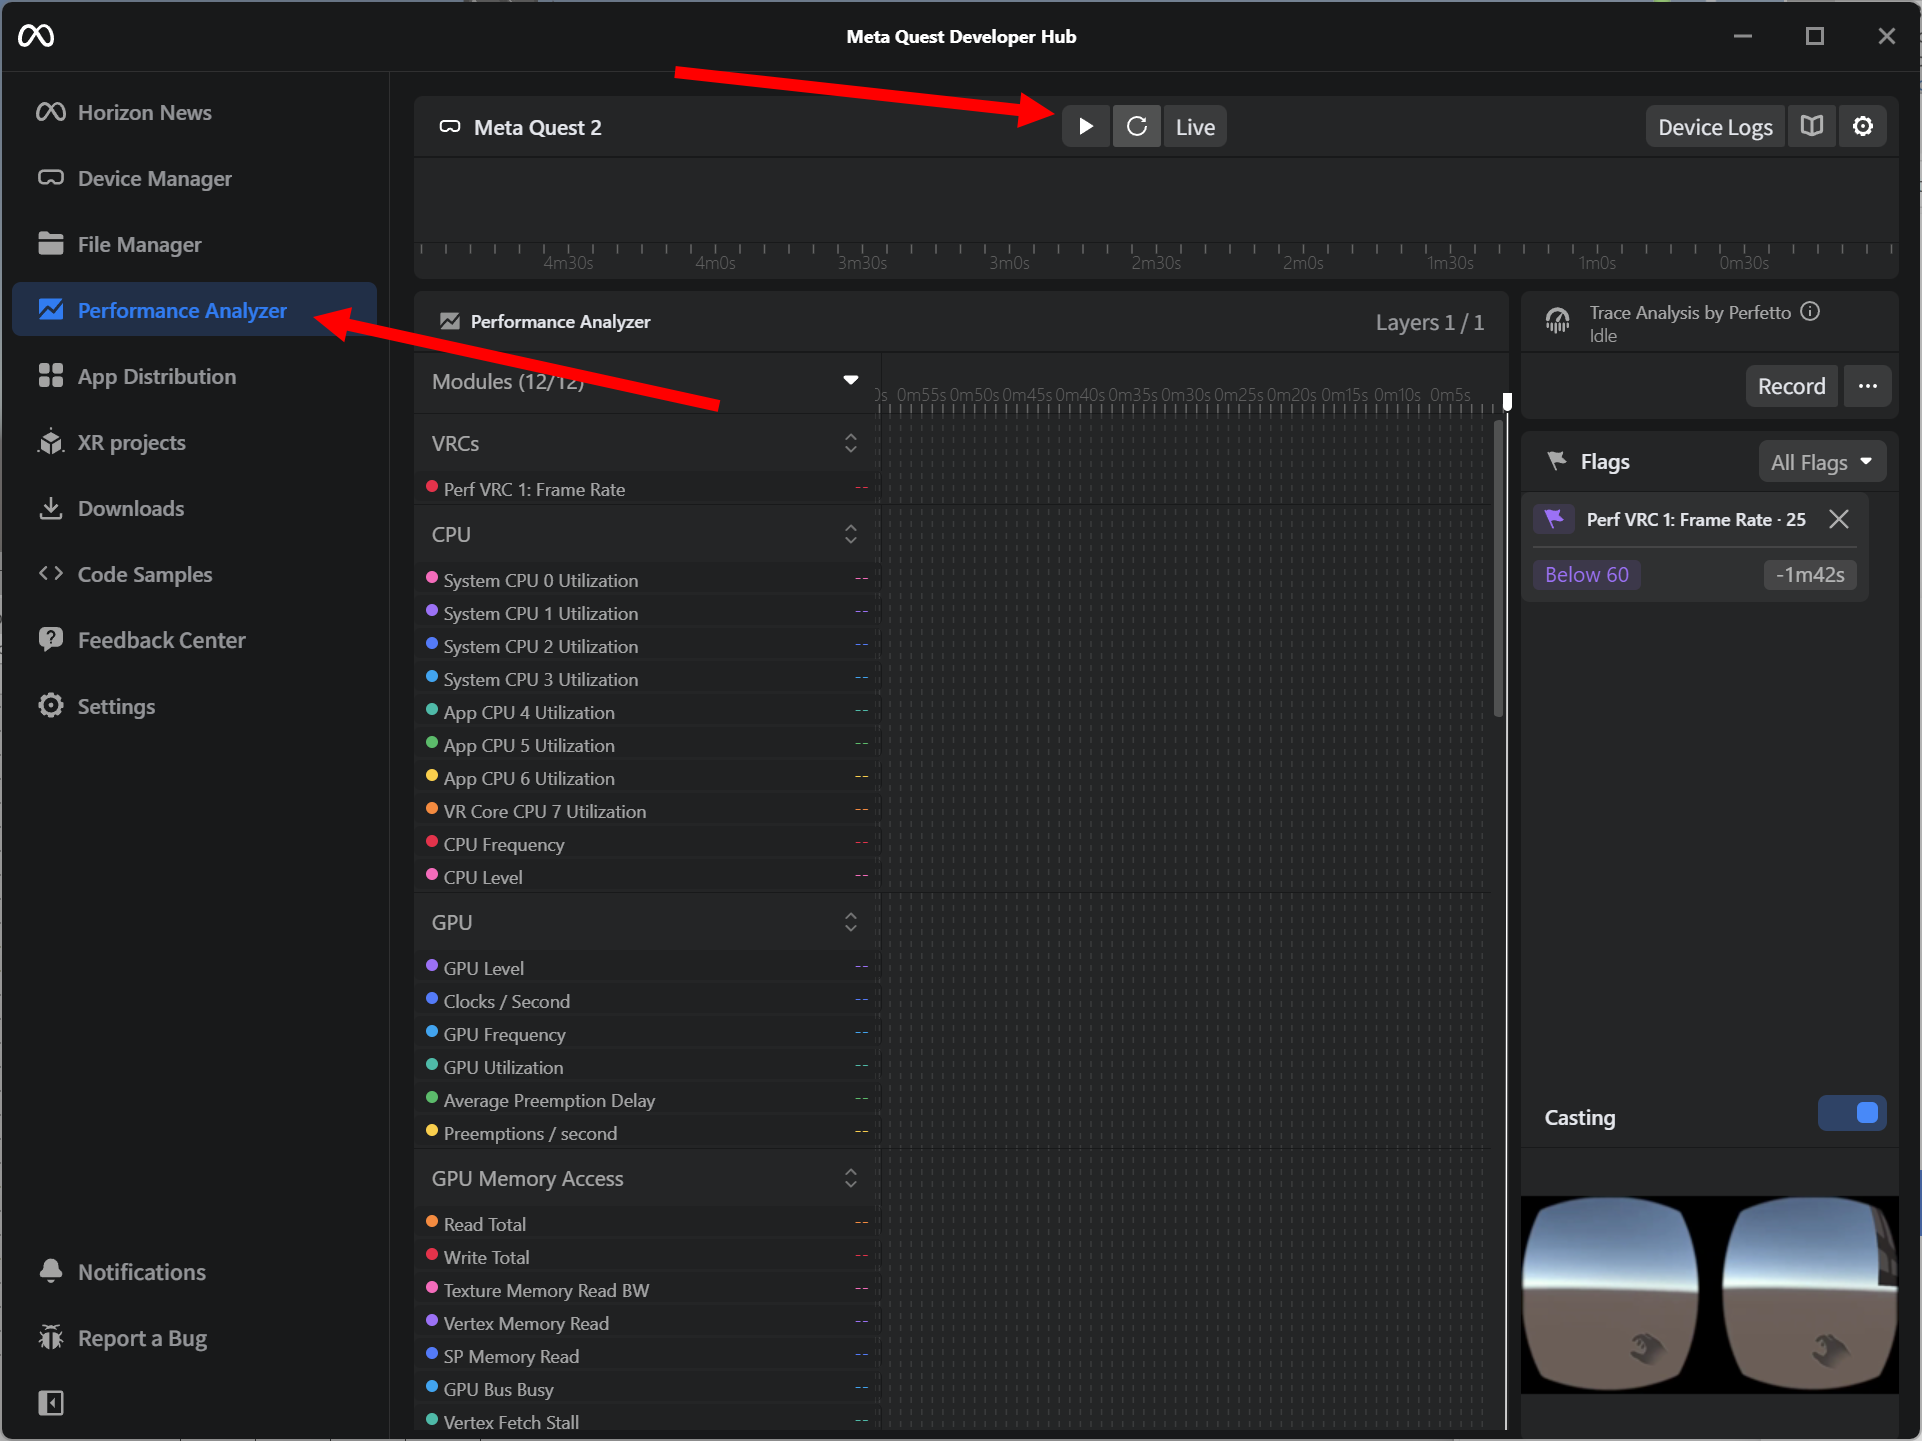1922x1441 pixels.
Task: Start the performance capture play button
Action: tap(1086, 127)
